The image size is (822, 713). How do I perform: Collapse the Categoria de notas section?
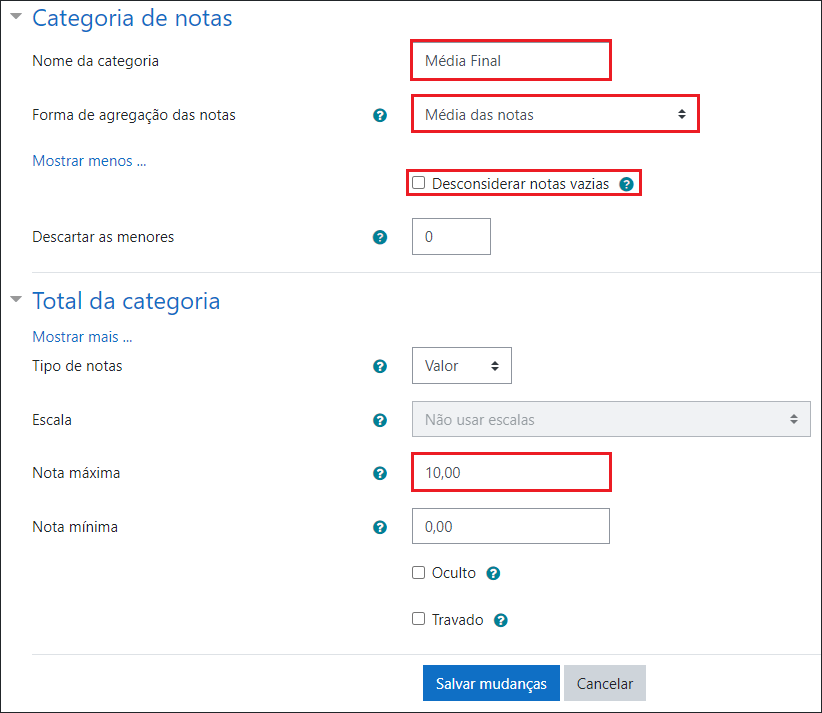point(16,18)
